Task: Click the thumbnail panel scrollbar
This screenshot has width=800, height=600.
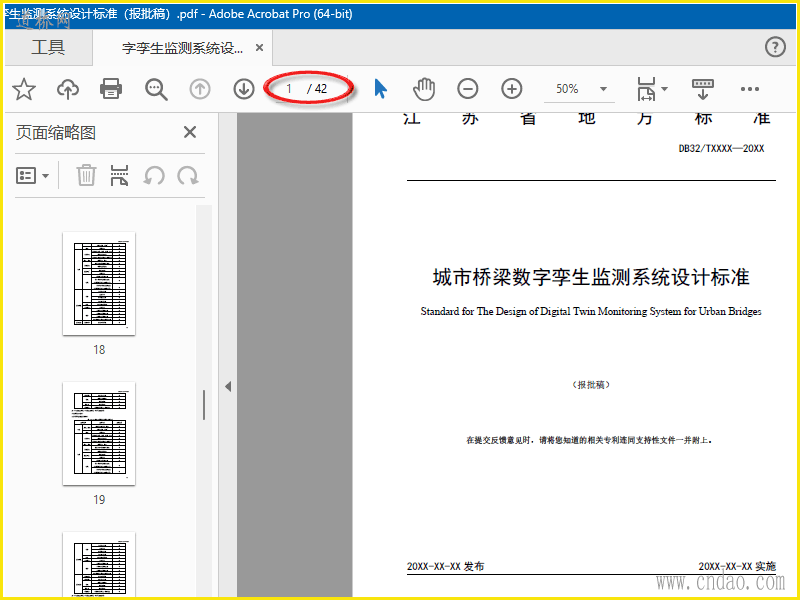Action: (204, 405)
